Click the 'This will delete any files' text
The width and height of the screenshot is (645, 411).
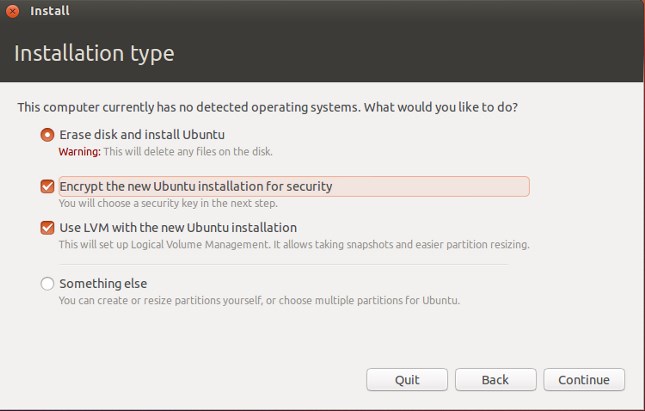pos(188,151)
